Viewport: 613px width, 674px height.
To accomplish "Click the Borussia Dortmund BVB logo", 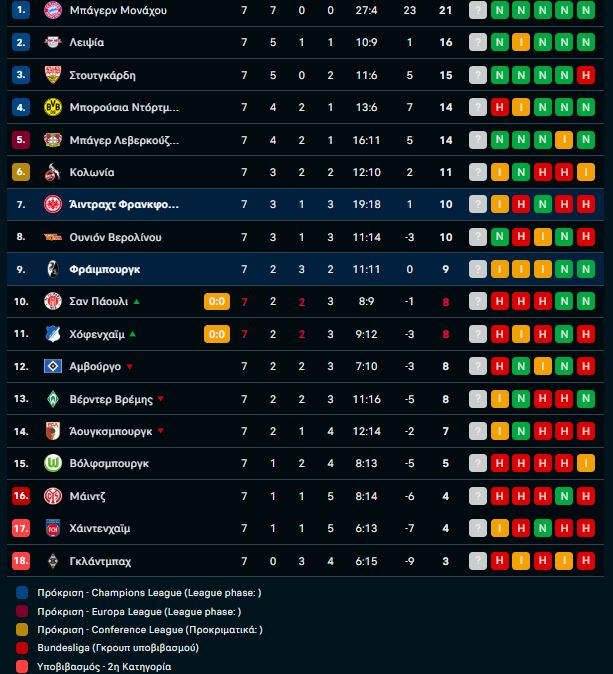I will point(53,107).
